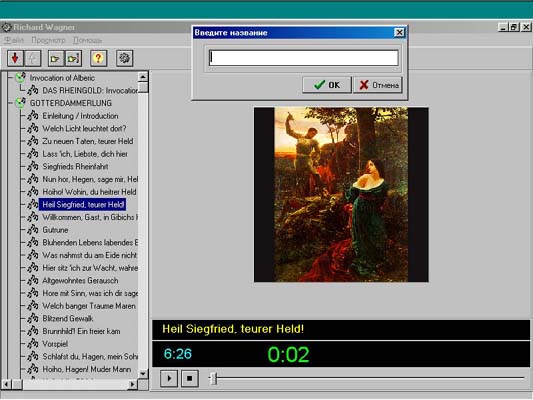Image resolution: width=533 pixels, height=400 pixels.
Task: Select track Lass 'ich, Liebste, dich hier
Action: pos(85,154)
